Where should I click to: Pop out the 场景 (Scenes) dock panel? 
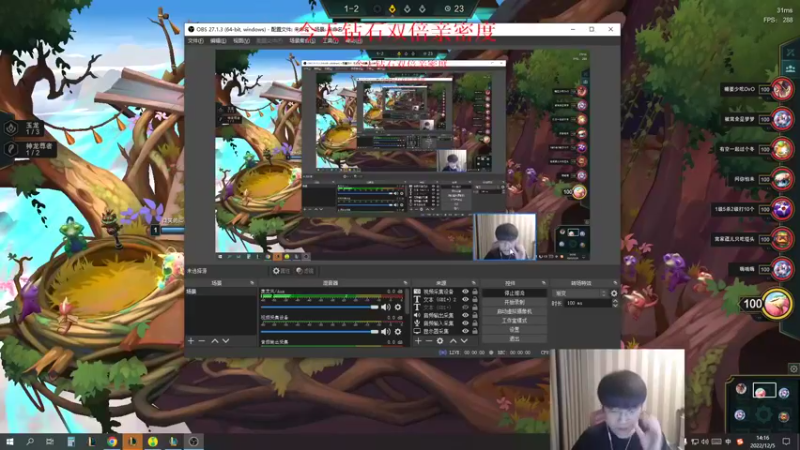tap(252, 283)
